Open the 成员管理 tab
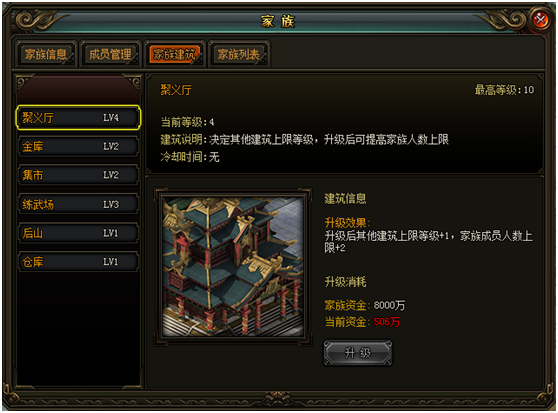Viewport: 558px width, 413px height. (x=110, y=54)
